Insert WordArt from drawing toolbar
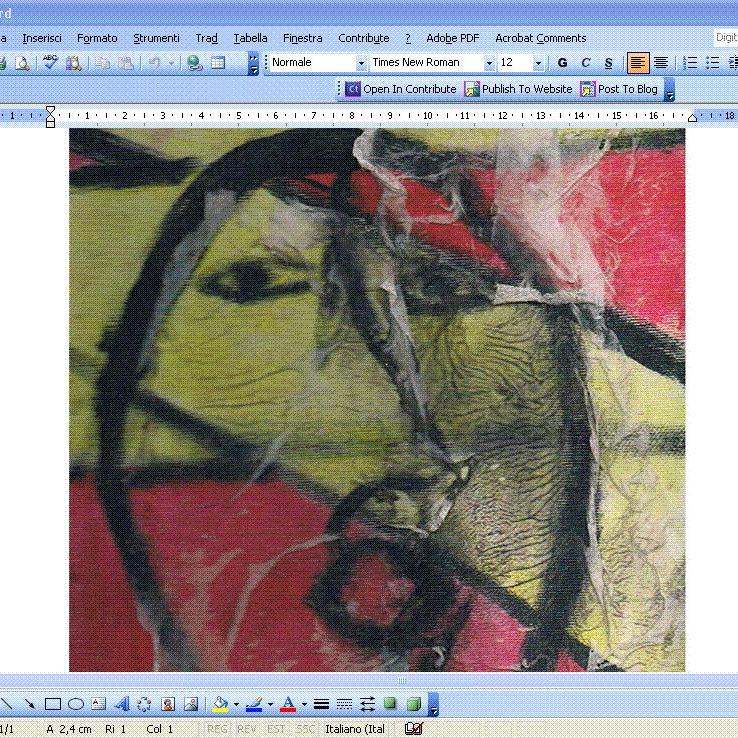738x738 pixels. pyautogui.click(x=122, y=704)
